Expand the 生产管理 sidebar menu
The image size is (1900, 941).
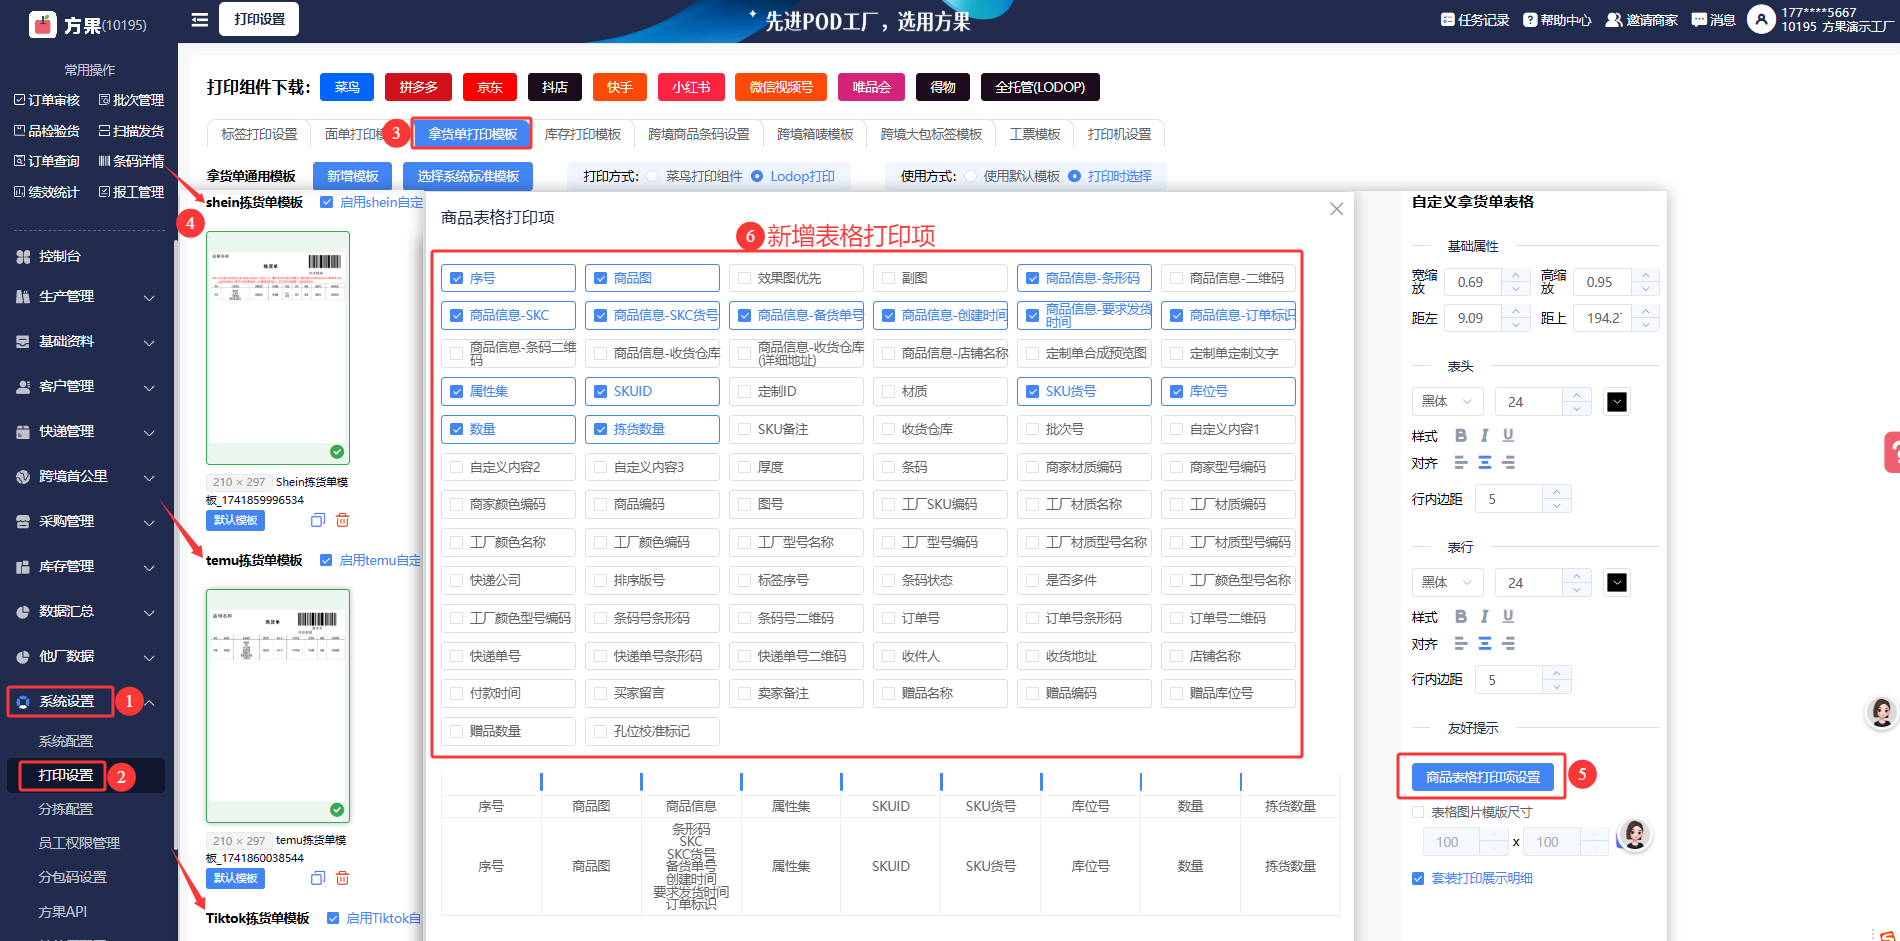click(86, 297)
